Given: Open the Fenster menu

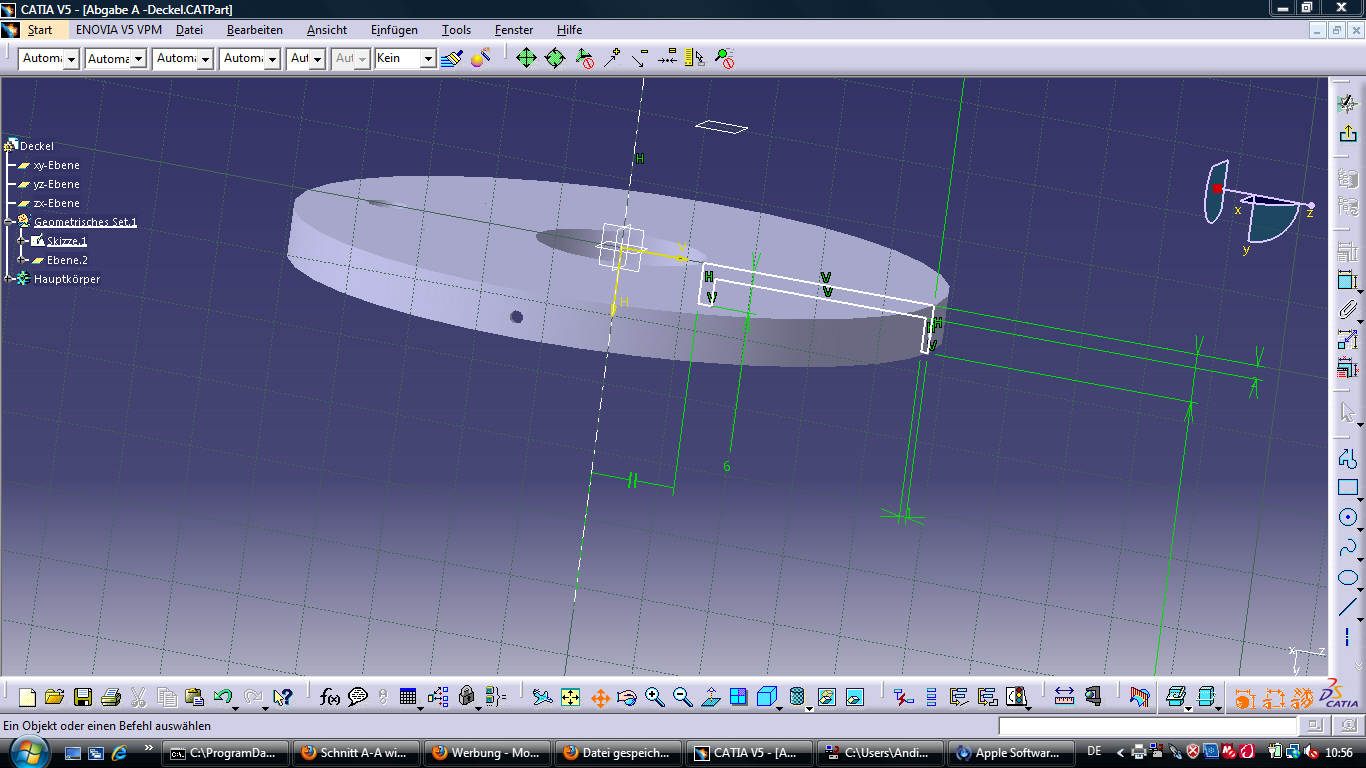Looking at the screenshot, I should pos(514,30).
